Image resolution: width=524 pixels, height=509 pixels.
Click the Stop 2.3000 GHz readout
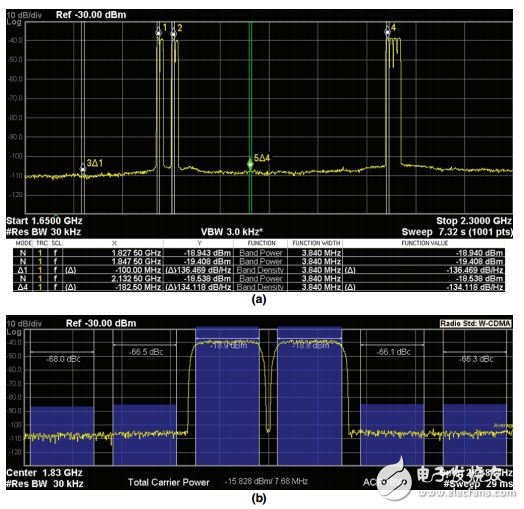click(474, 221)
